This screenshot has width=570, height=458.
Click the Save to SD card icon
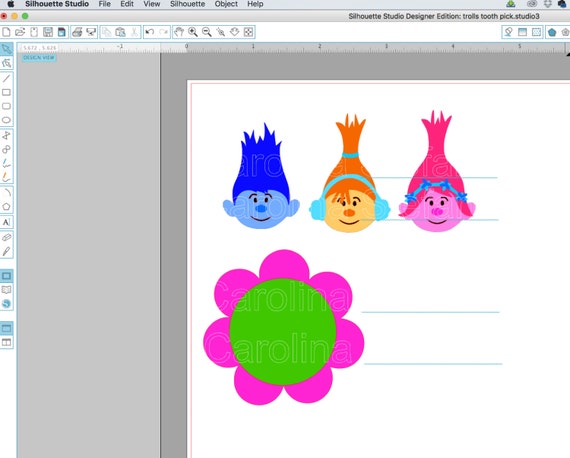click(62, 32)
